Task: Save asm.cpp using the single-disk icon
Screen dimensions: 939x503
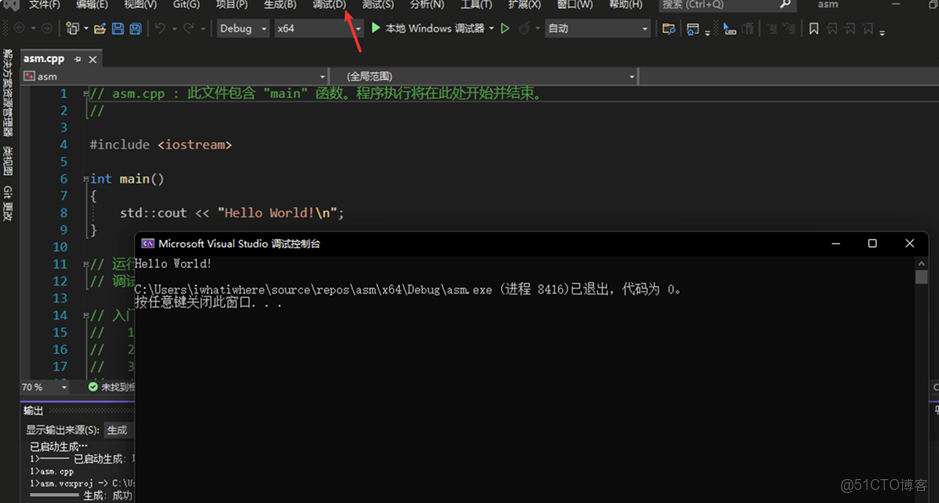Action: 118,28
